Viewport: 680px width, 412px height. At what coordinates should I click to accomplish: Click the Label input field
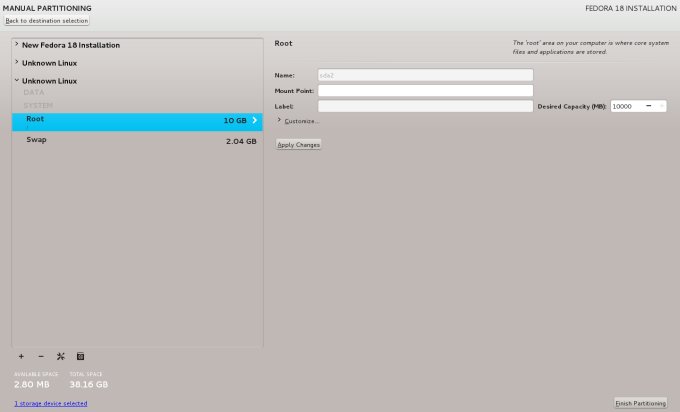[425, 106]
